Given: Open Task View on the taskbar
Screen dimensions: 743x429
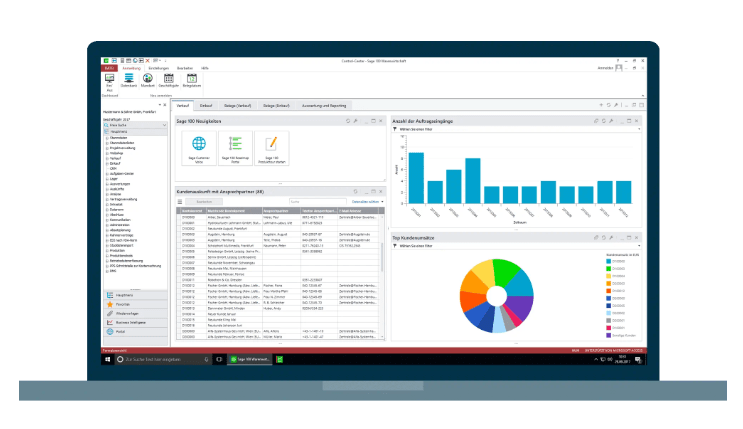Looking at the screenshot, I should pyautogui.click(x=219, y=359).
